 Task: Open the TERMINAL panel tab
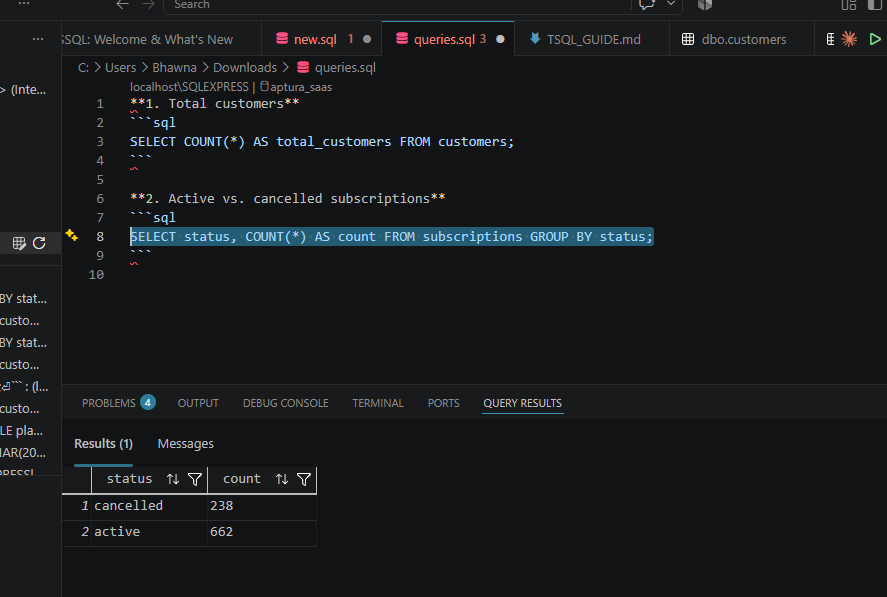pyautogui.click(x=378, y=403)
